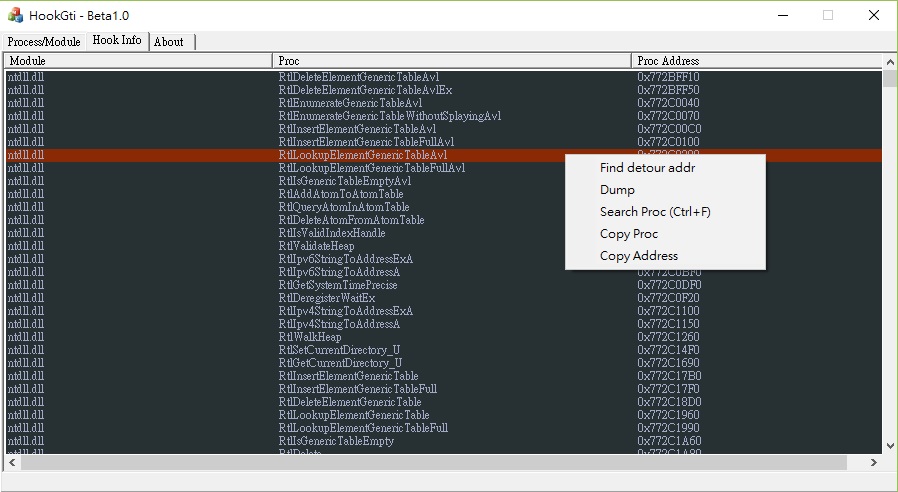Select row RtlGetCurrentDirectory_U

[x=444, y=363]
